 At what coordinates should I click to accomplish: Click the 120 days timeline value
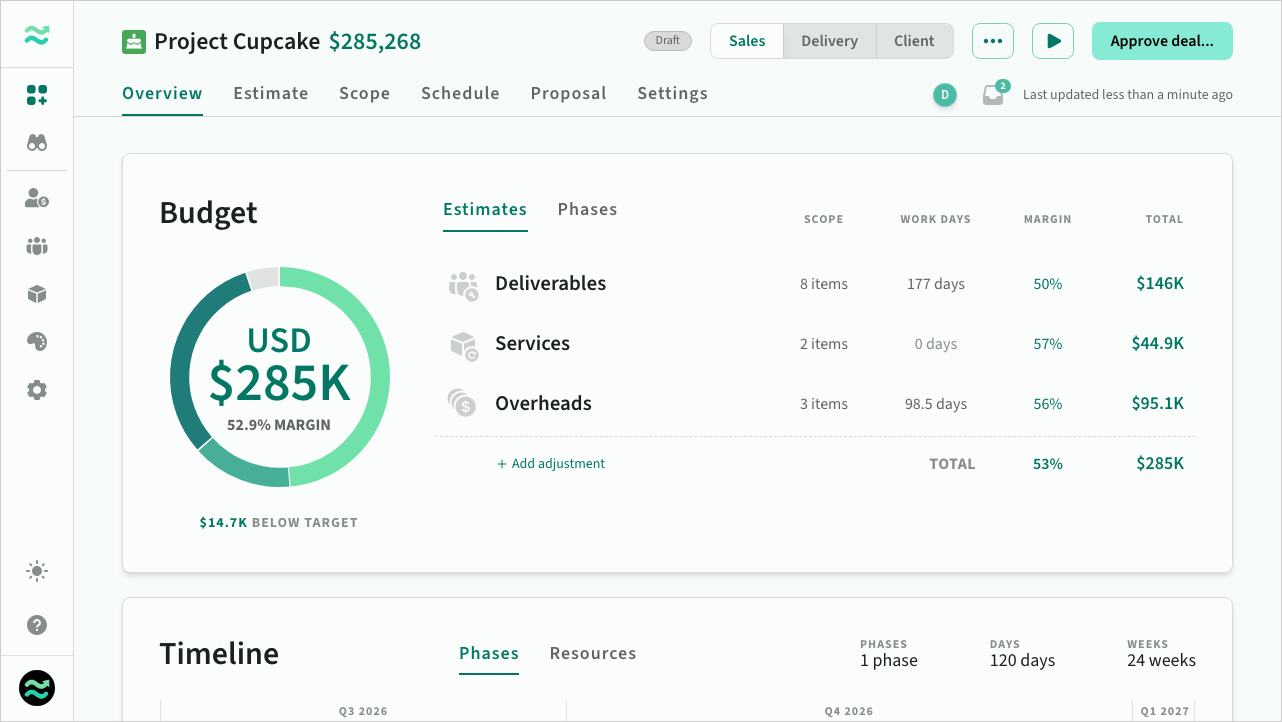tap(1022, 660)
